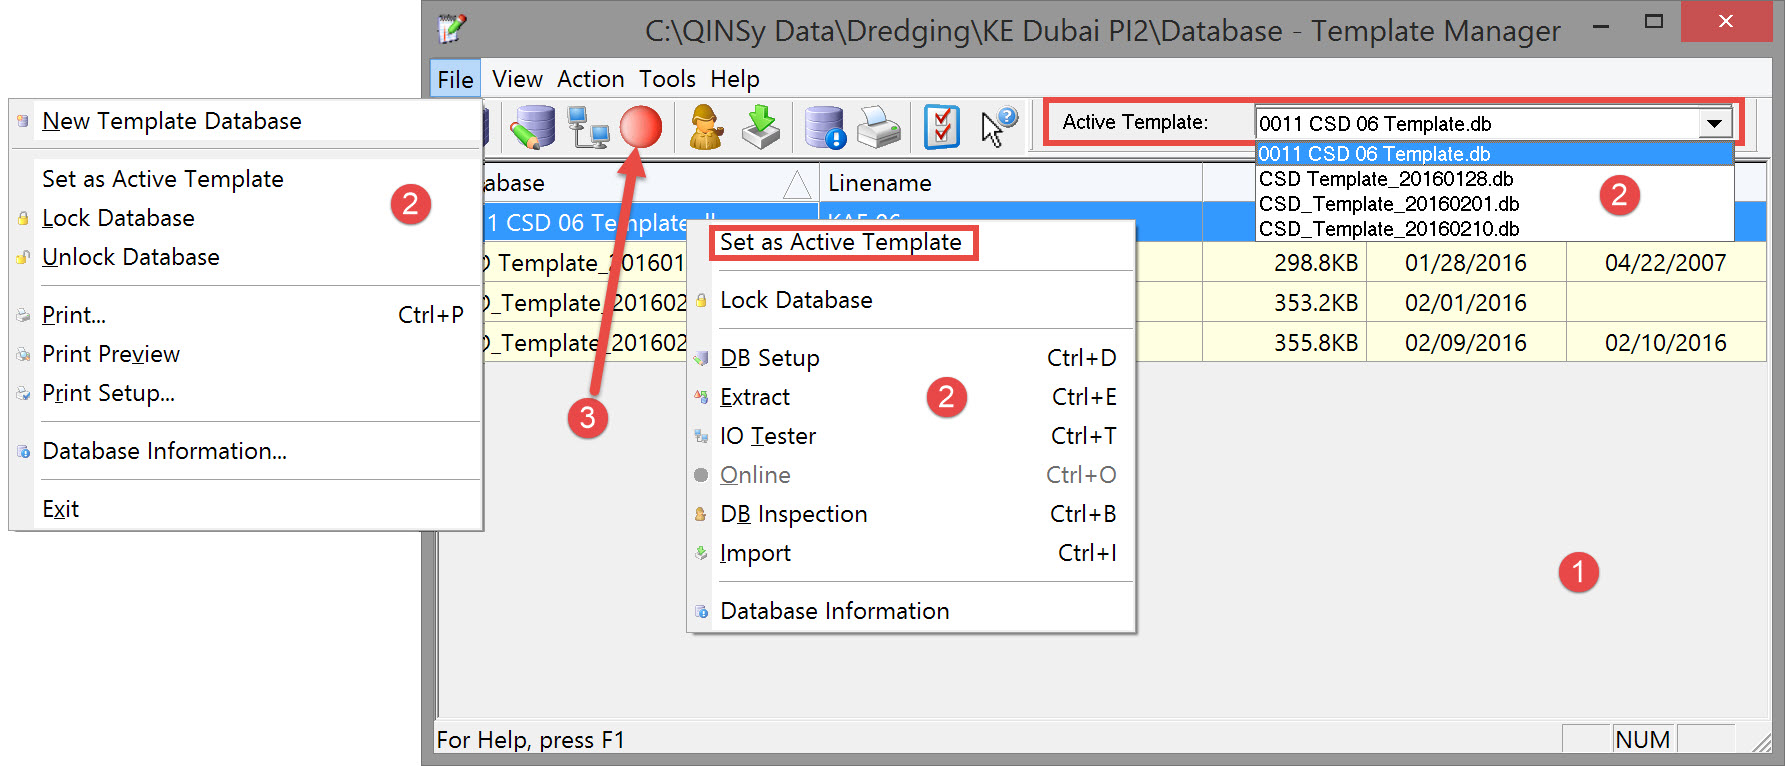The width and height of the screenshot is (1785, 766).
Task: Click the 'For Help, press F1' status text
Action: coord(531,740)
